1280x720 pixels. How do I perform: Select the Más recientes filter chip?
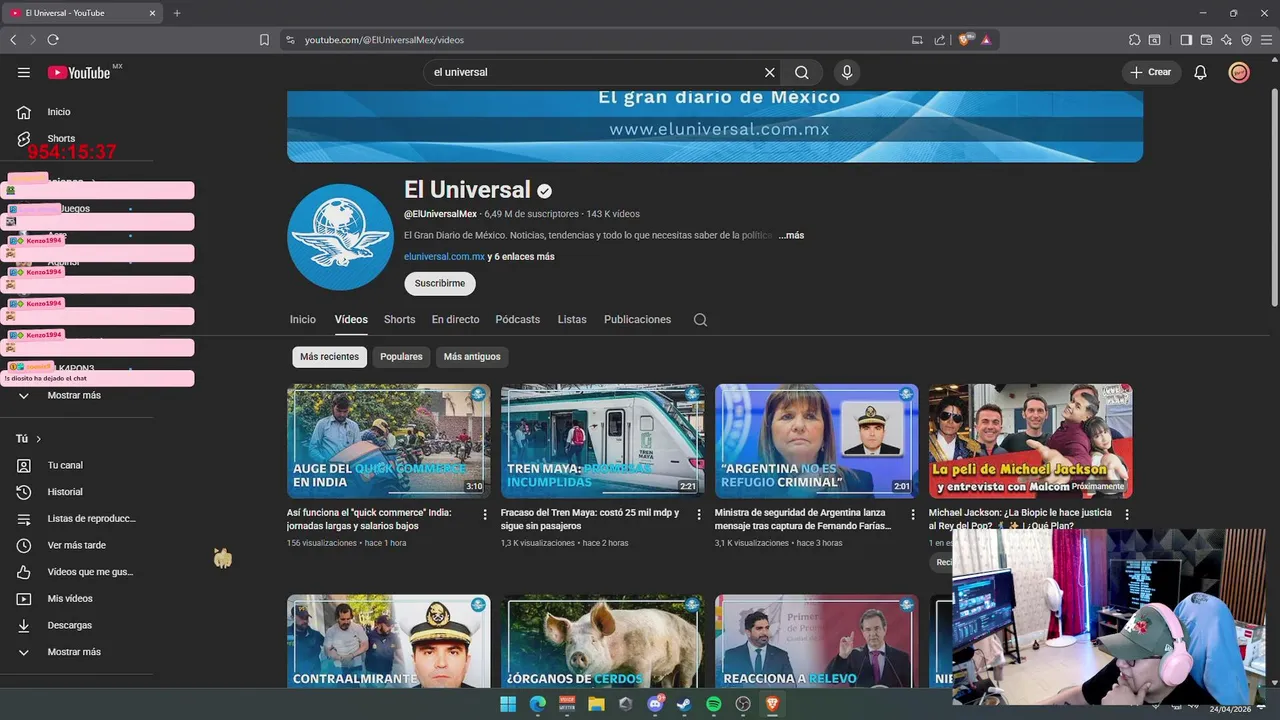click(329, 357)
